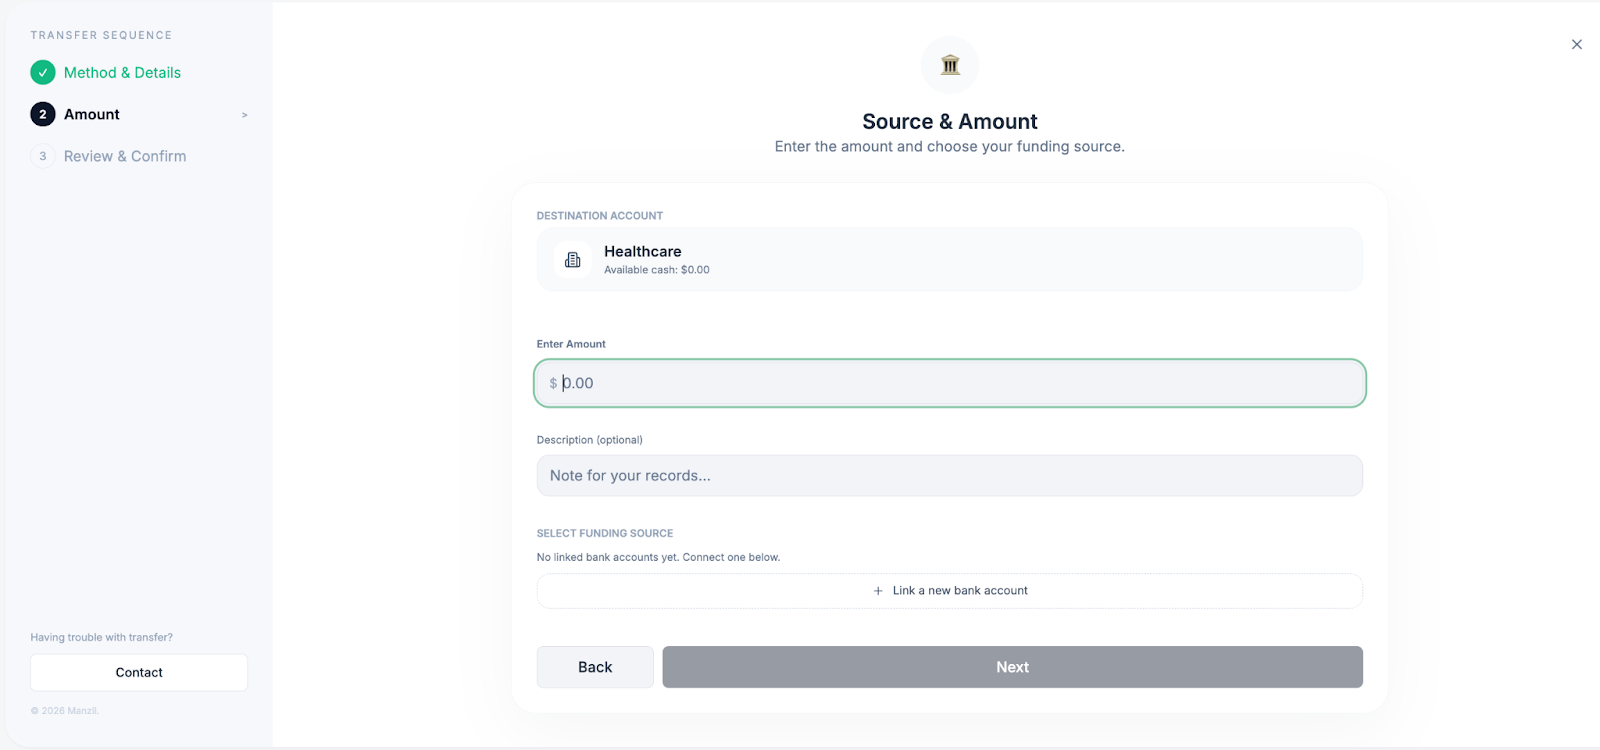Select the Healthcare destination account card
Viewport: 1600px width, 750px height.
pos(949,260)
